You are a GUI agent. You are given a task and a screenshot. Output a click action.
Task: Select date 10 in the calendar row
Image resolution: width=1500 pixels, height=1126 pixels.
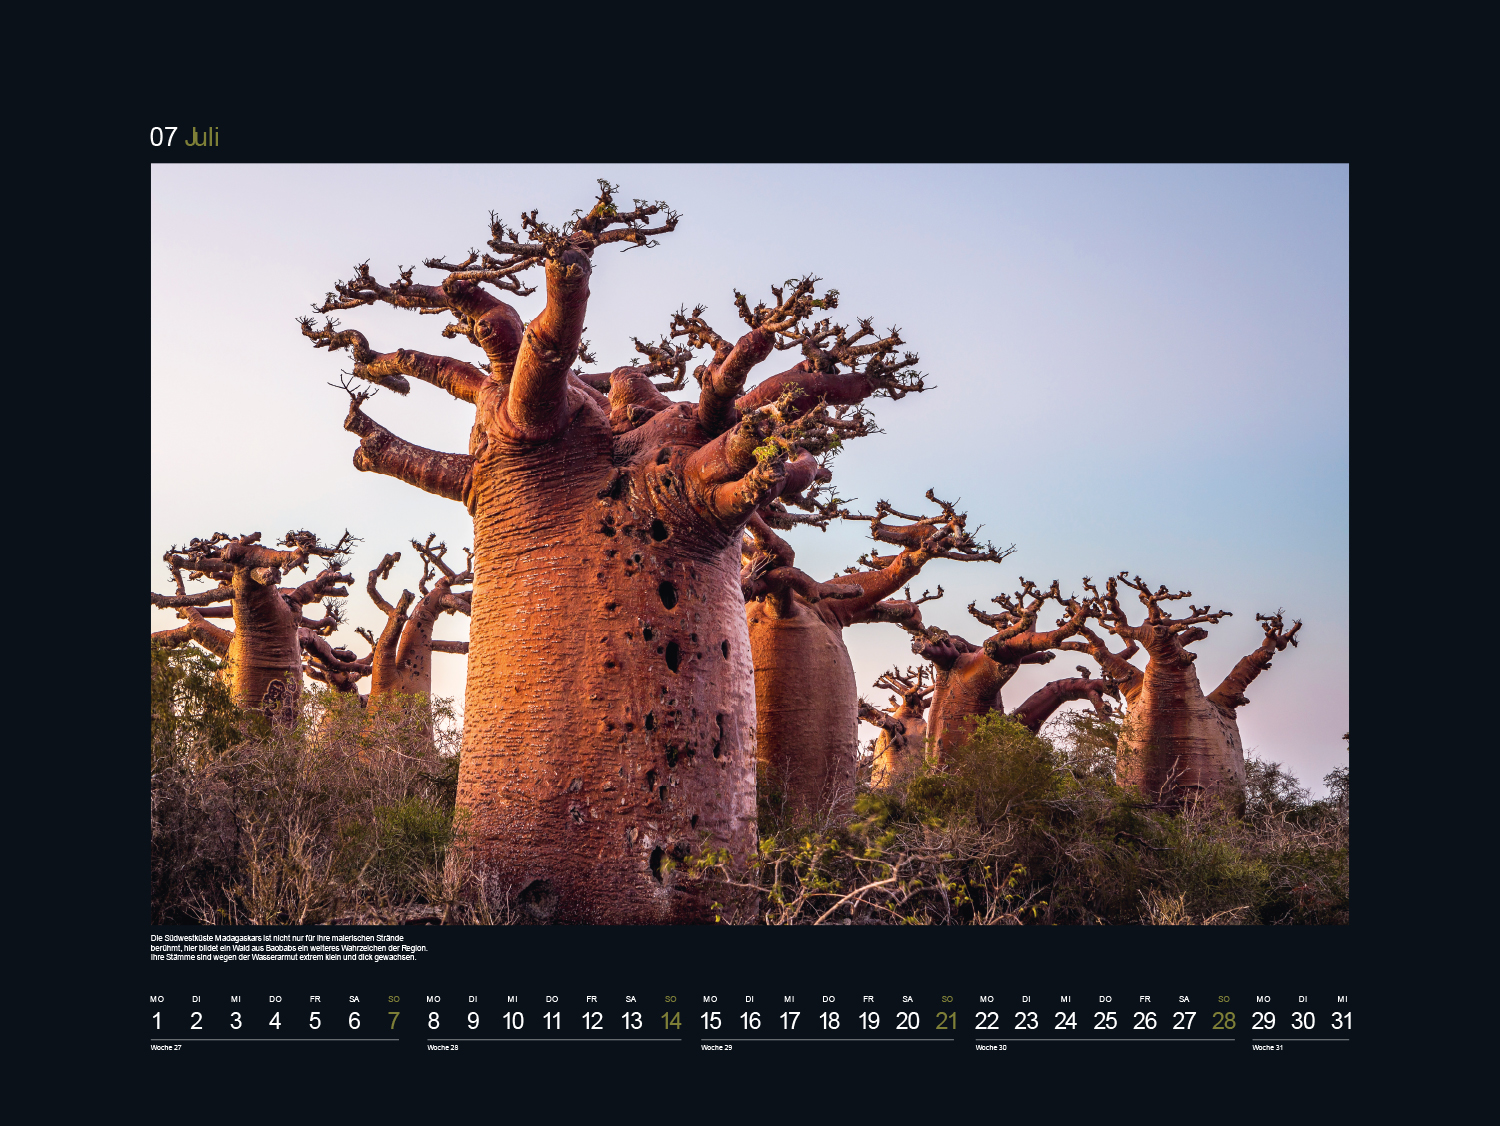pyautogui.click(x=513, y=1021)
